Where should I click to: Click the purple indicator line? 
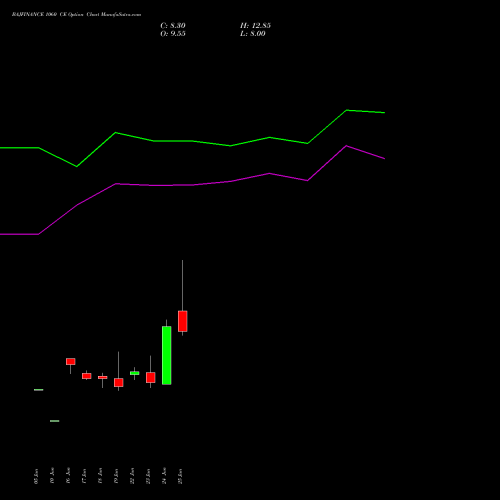(192, 185)
